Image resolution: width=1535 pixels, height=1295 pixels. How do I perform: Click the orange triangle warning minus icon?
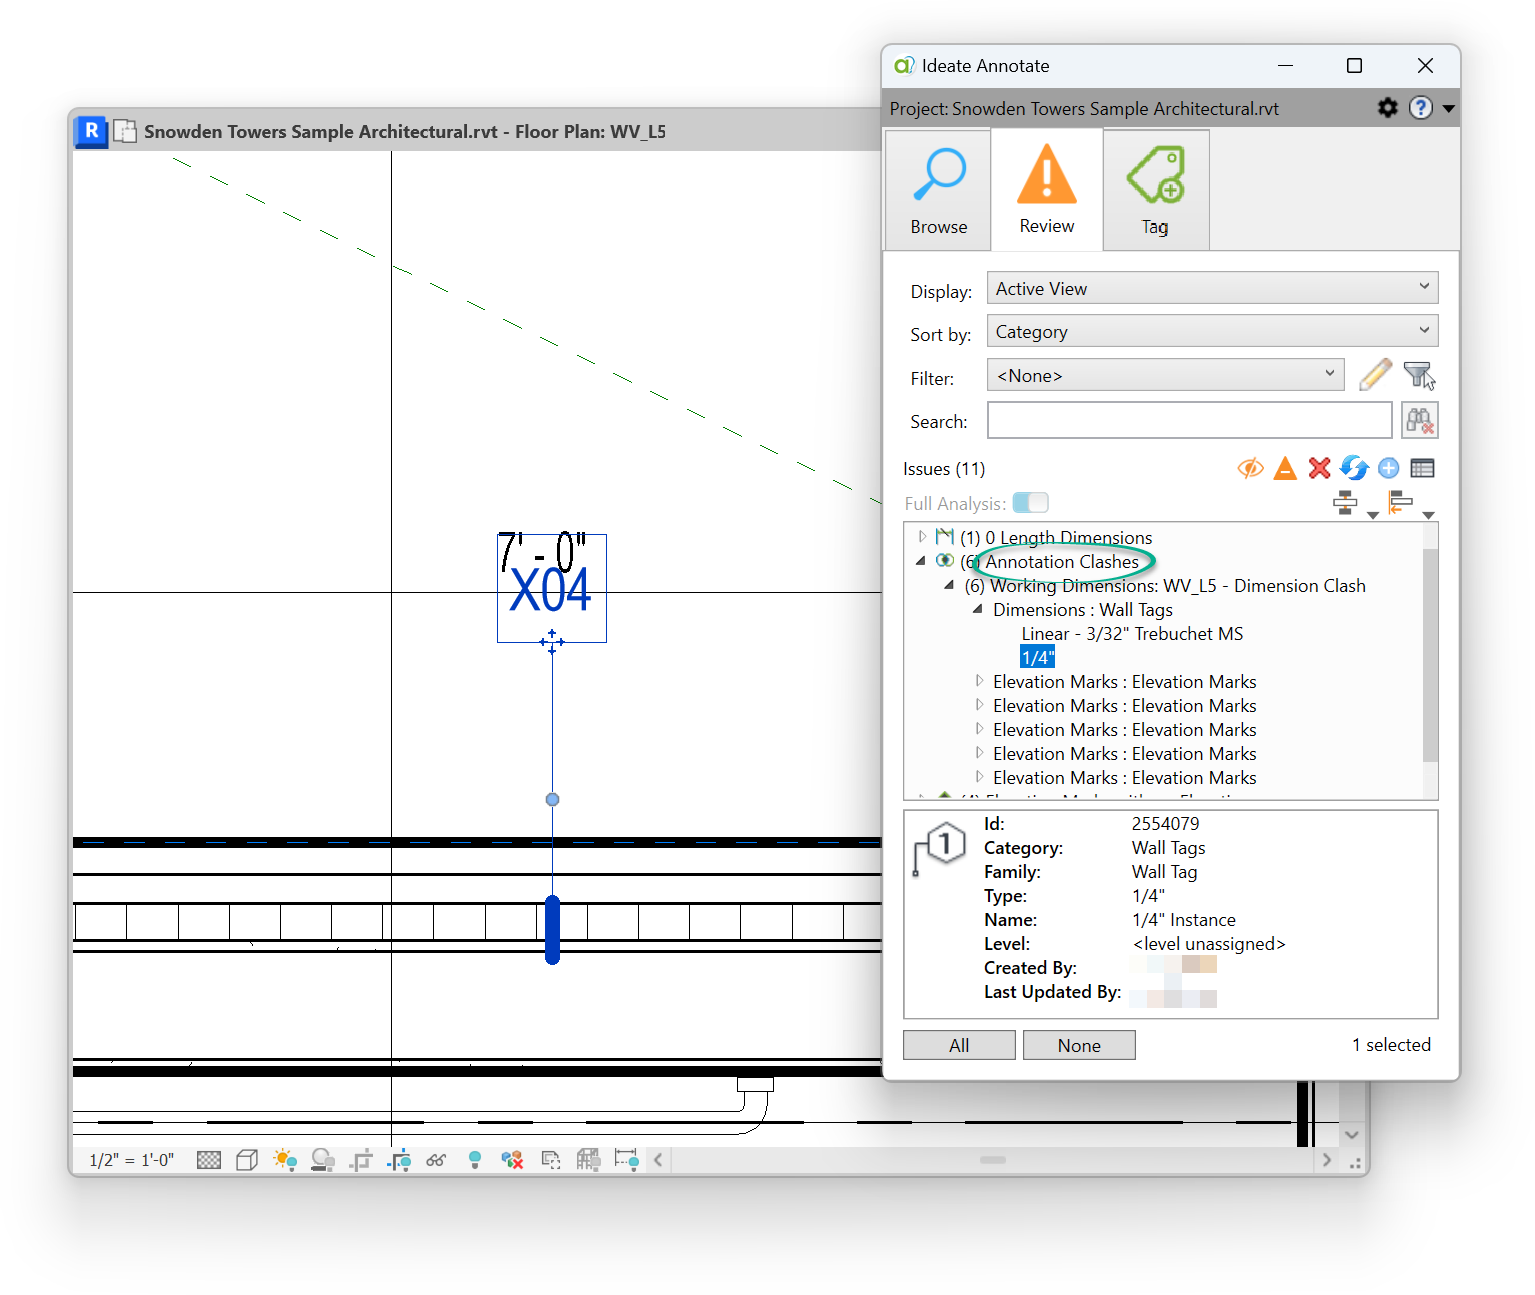(1285, 468)
